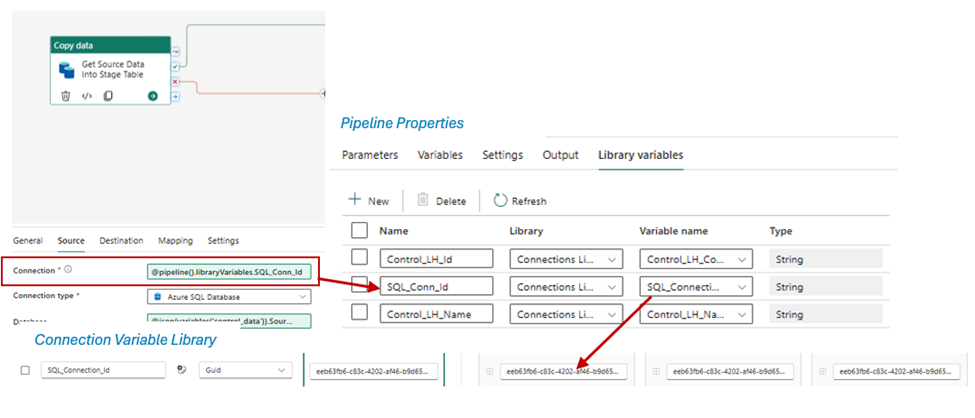
Task: Click the Connection expression field
Action: pos(229,271)
